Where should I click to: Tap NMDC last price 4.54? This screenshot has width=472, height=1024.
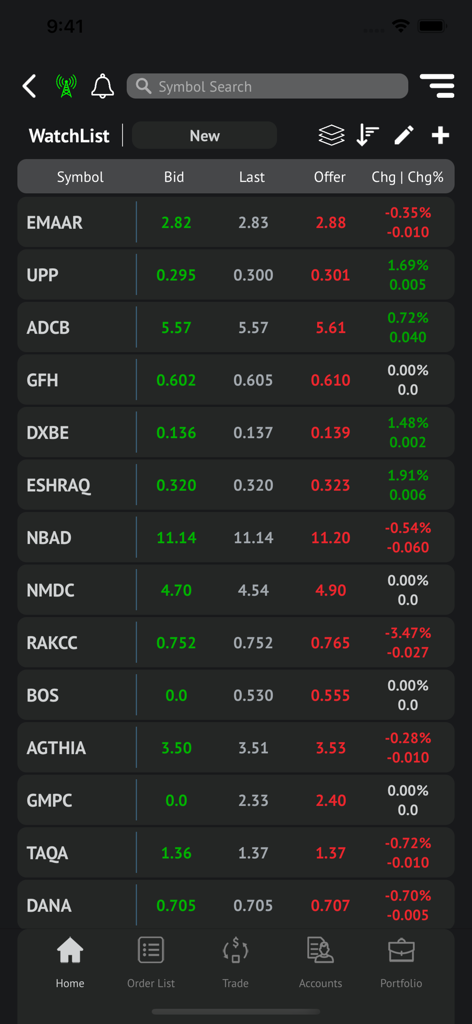pos(253,591)
